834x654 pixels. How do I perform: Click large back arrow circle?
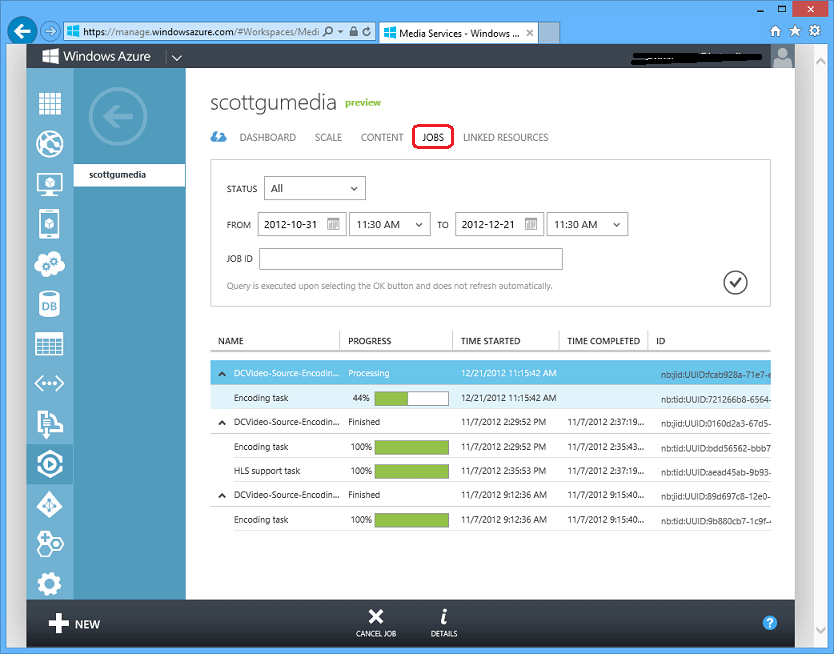pyautogui.click(x=118, y=116)
